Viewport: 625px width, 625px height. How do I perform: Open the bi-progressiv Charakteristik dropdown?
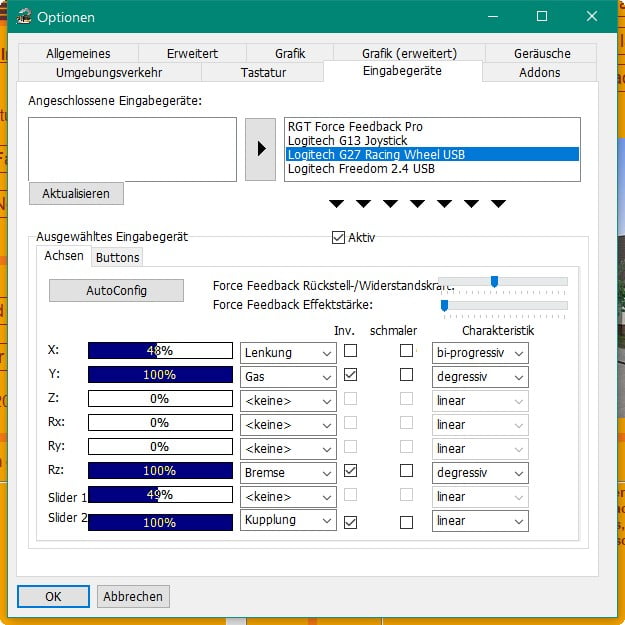tap(480, 352)
